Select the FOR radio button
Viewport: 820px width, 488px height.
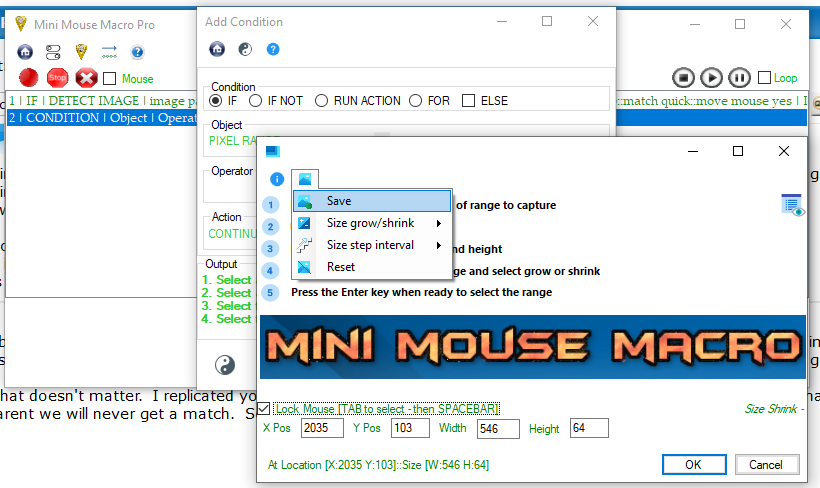coord(415,100)
